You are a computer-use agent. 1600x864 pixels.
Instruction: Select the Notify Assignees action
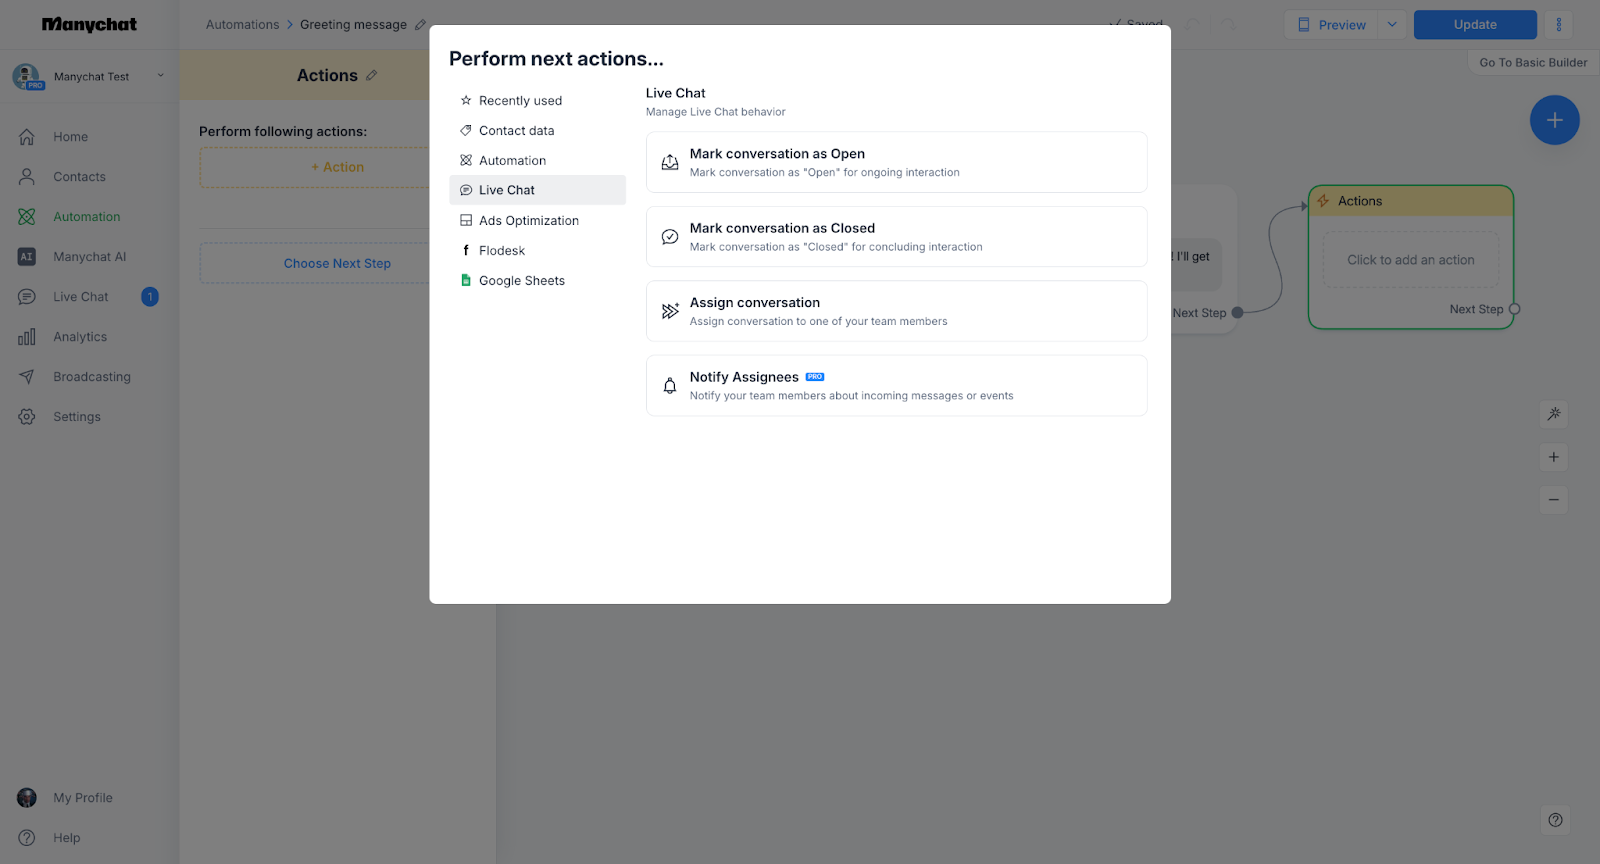tap(896, 386)
